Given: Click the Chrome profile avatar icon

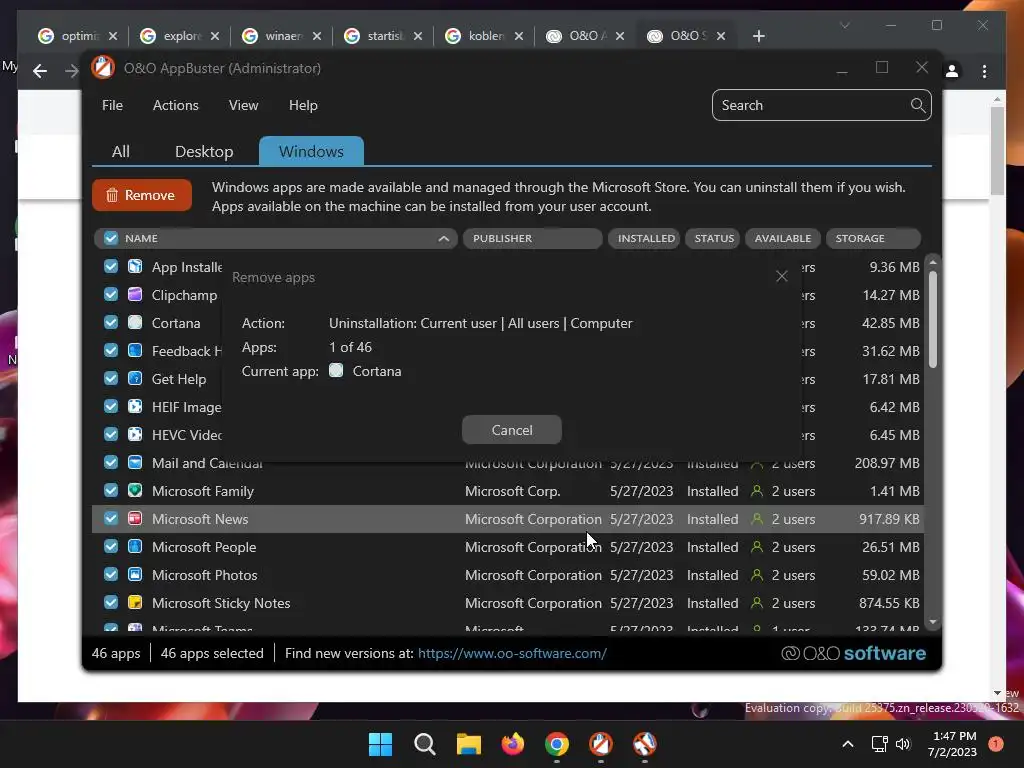Looking at the screenshot, I should pos(952,71).
